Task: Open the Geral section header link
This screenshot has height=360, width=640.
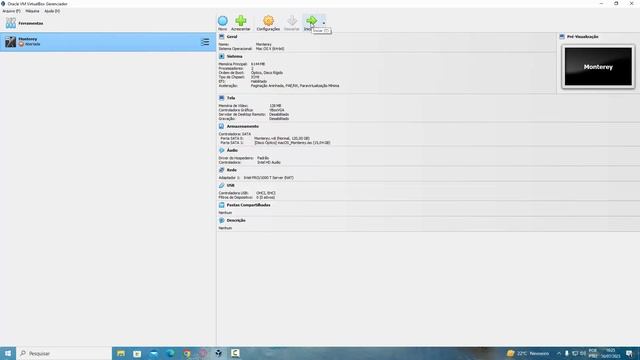Action: tap(232, 37)
